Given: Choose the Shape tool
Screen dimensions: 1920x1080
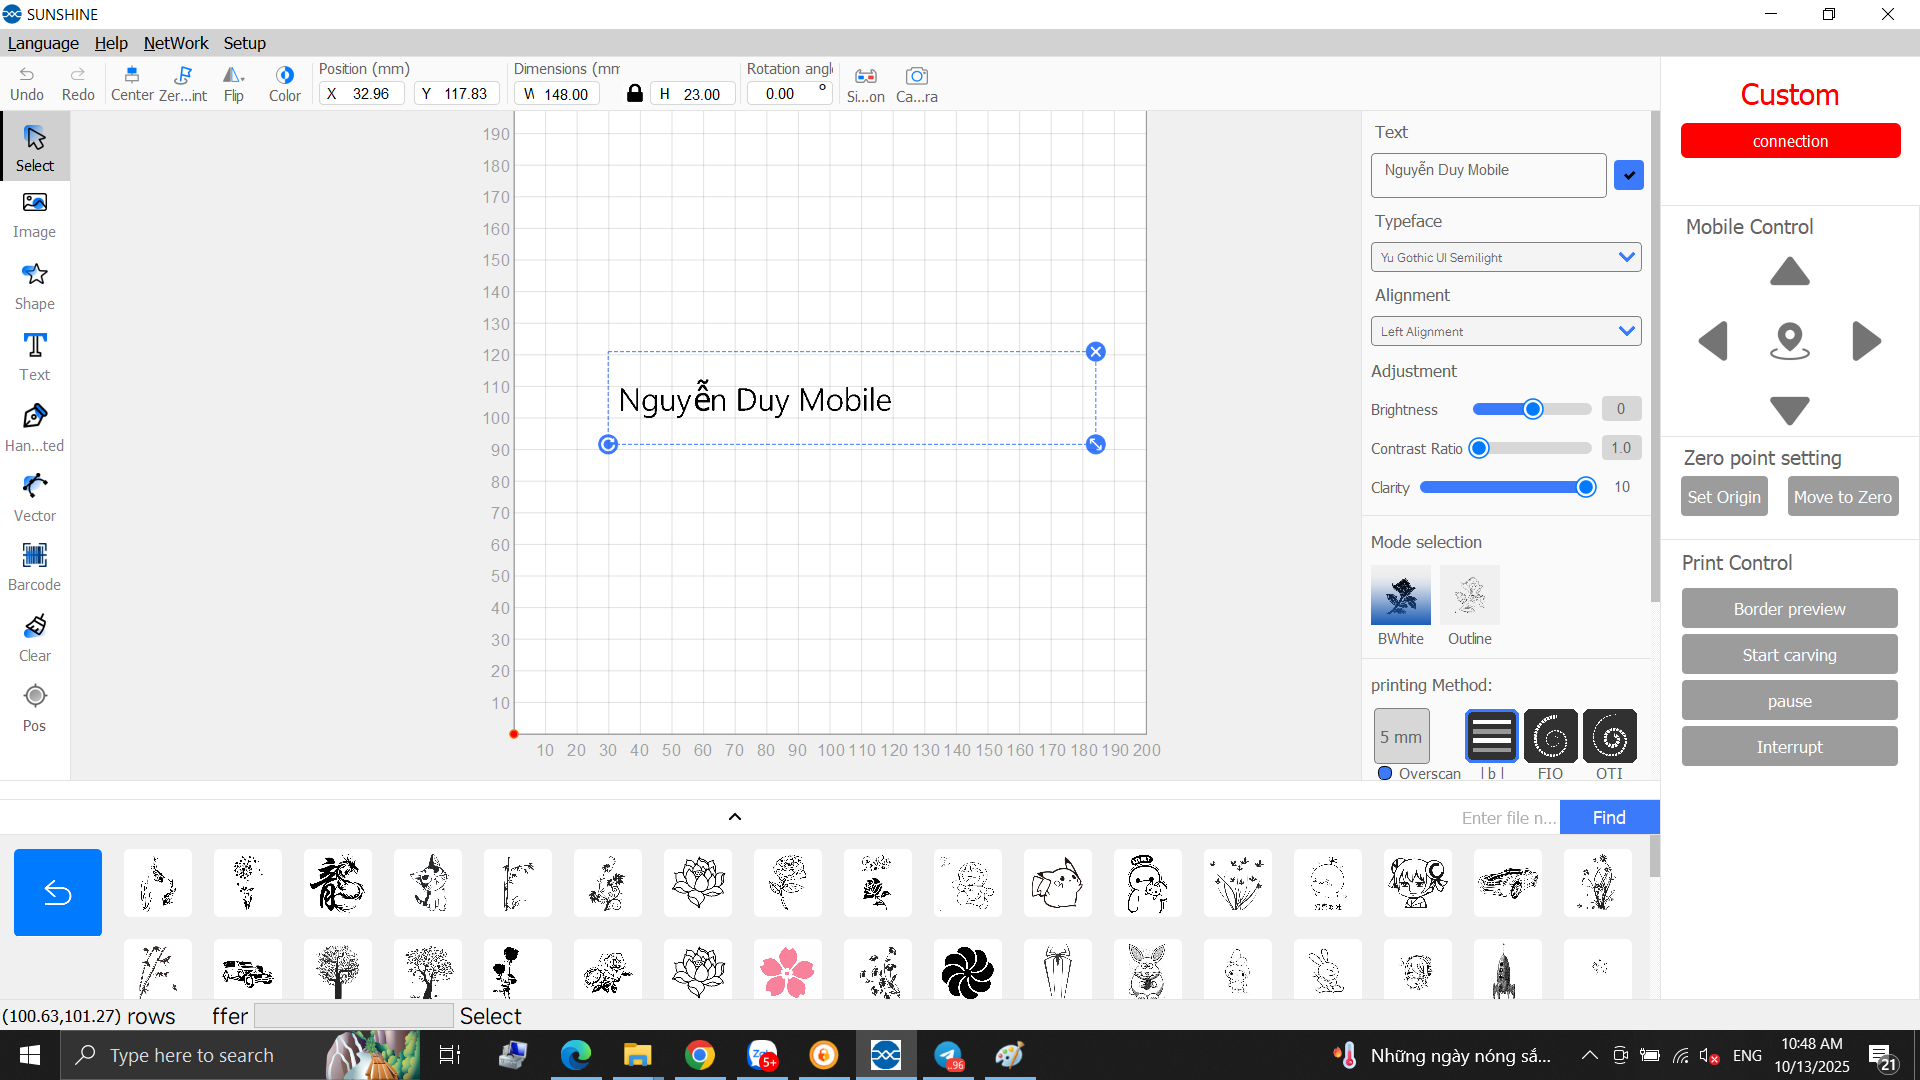Looking at the screenshot, I should pos(34,285).
